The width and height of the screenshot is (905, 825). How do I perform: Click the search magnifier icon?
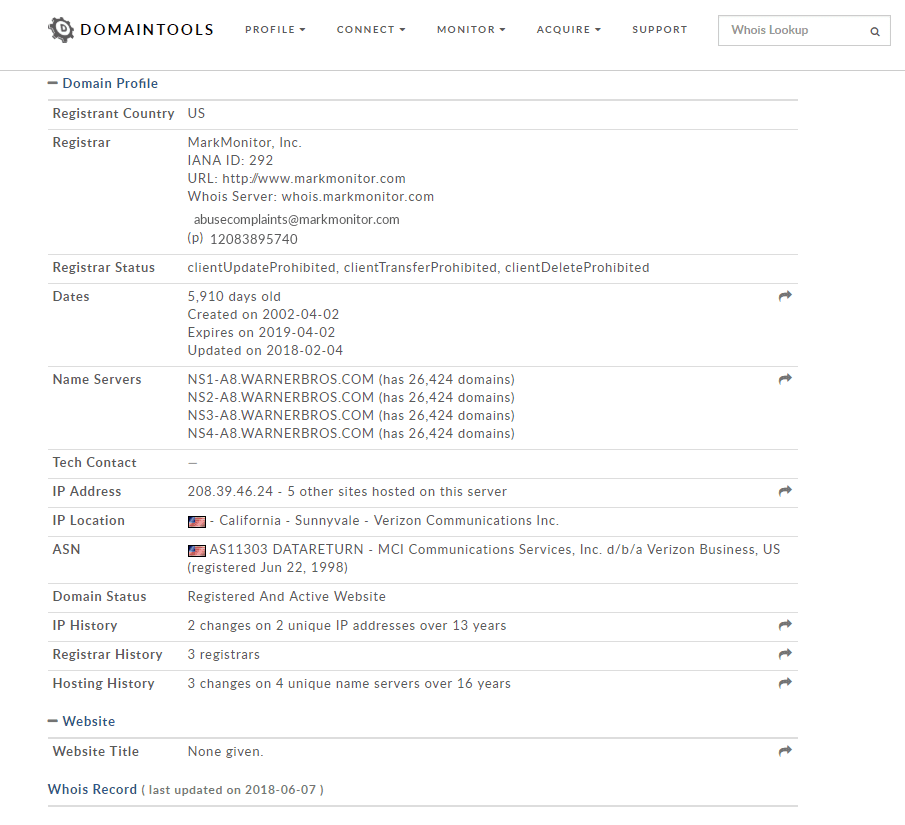(x=874, y=31)
